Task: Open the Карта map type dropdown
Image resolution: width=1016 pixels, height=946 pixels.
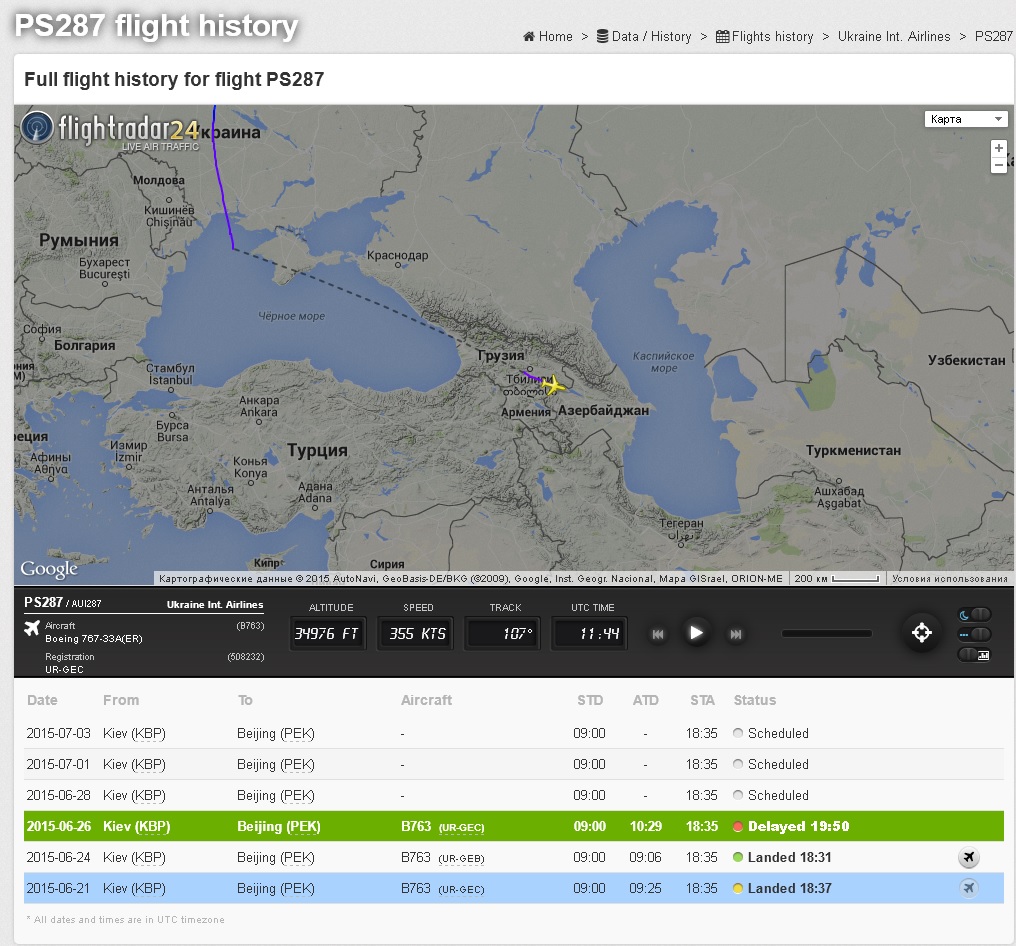Action: [x=966, y=119]
